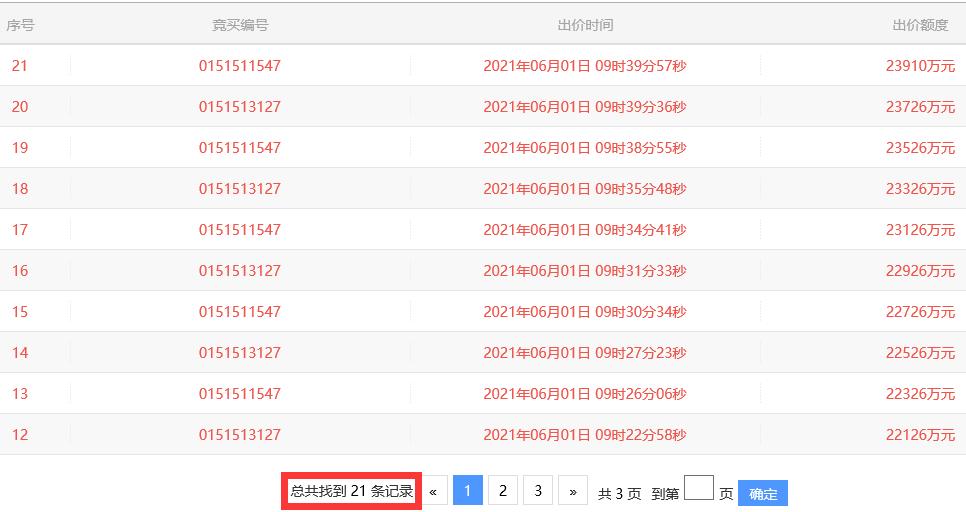This screenshot has height=512, width=966.
Task: Click bid time 09时31分33秒
Action: pyautogui.click(x=641, y=270)
